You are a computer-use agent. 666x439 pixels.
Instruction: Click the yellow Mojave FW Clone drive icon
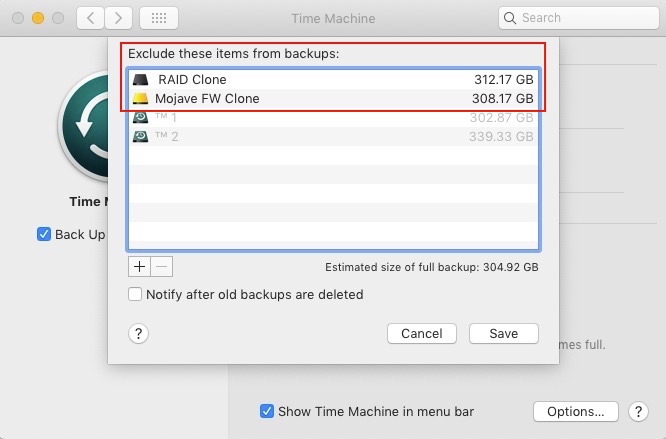pos(141,99)
